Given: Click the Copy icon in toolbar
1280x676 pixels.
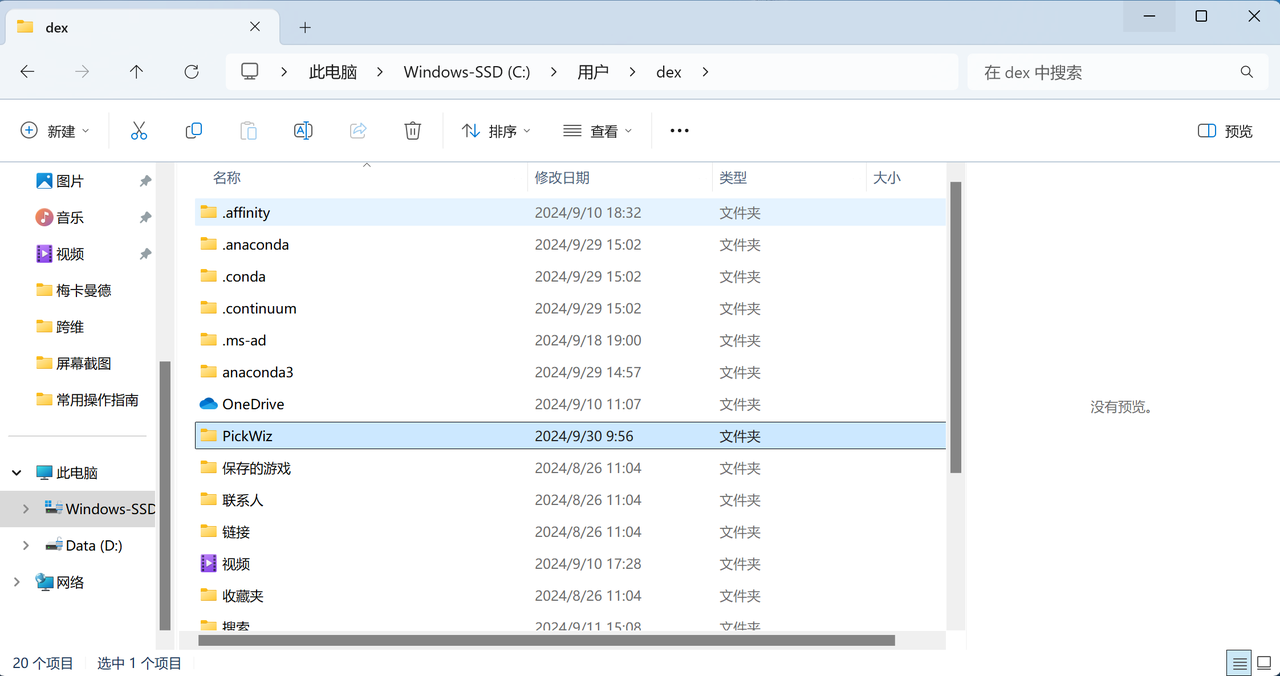Looking at the screenshot, I should tap(194, 131).
